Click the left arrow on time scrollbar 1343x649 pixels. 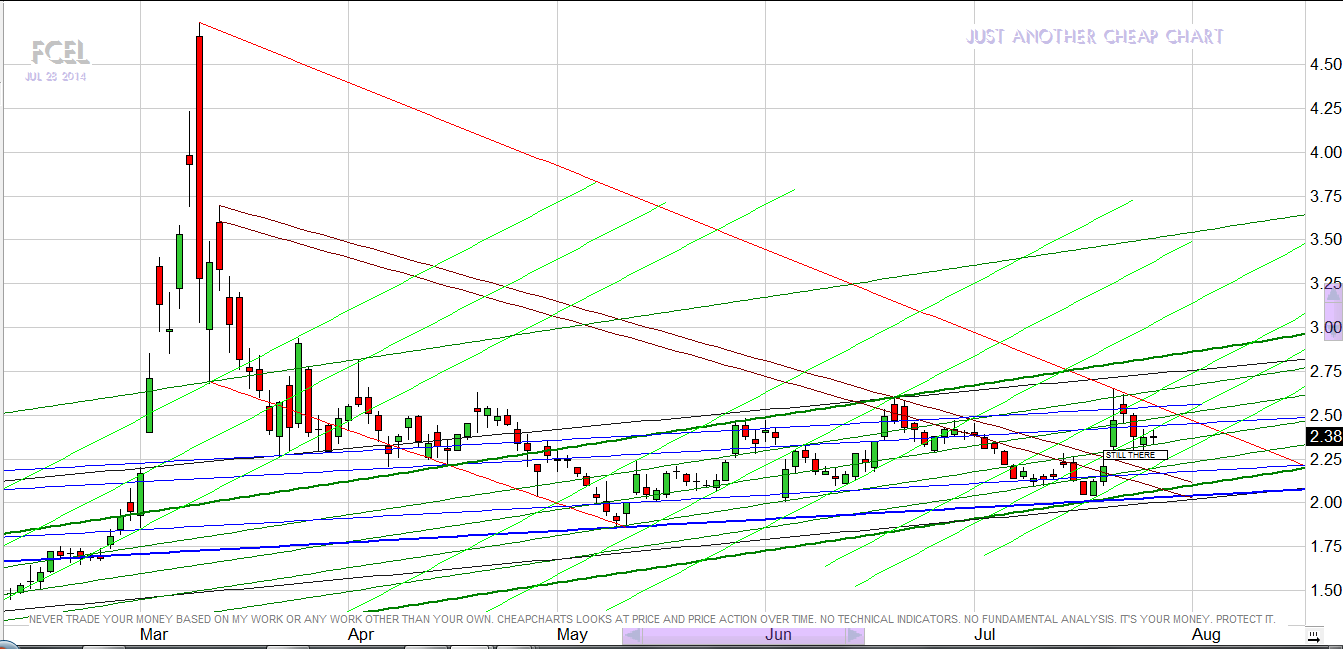pyautogui.click(x=632, y=635)
